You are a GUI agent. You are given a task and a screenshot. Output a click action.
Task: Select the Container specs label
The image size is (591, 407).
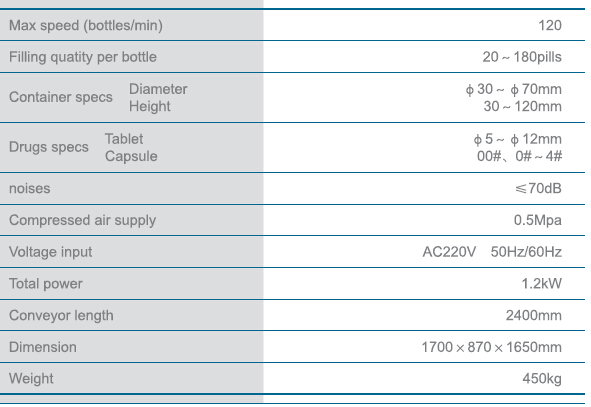(x=61, y=97)
